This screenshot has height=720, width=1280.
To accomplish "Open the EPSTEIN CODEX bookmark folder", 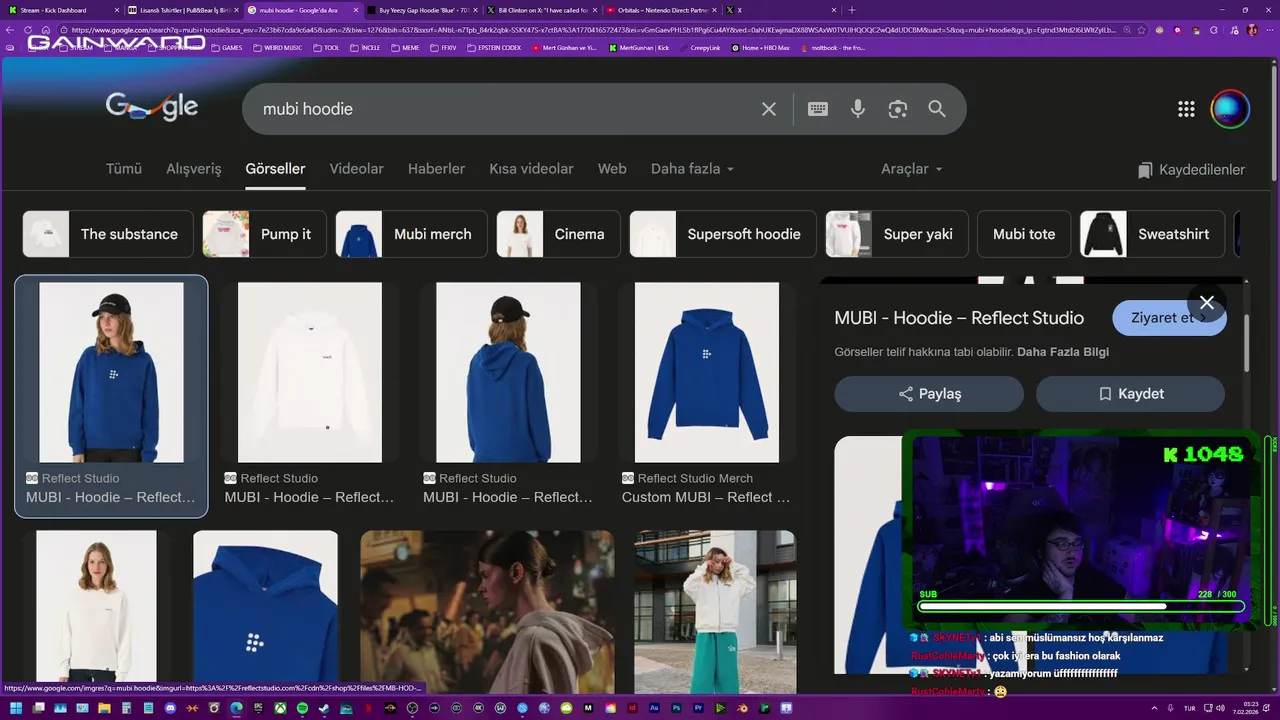I will point(494,47).
